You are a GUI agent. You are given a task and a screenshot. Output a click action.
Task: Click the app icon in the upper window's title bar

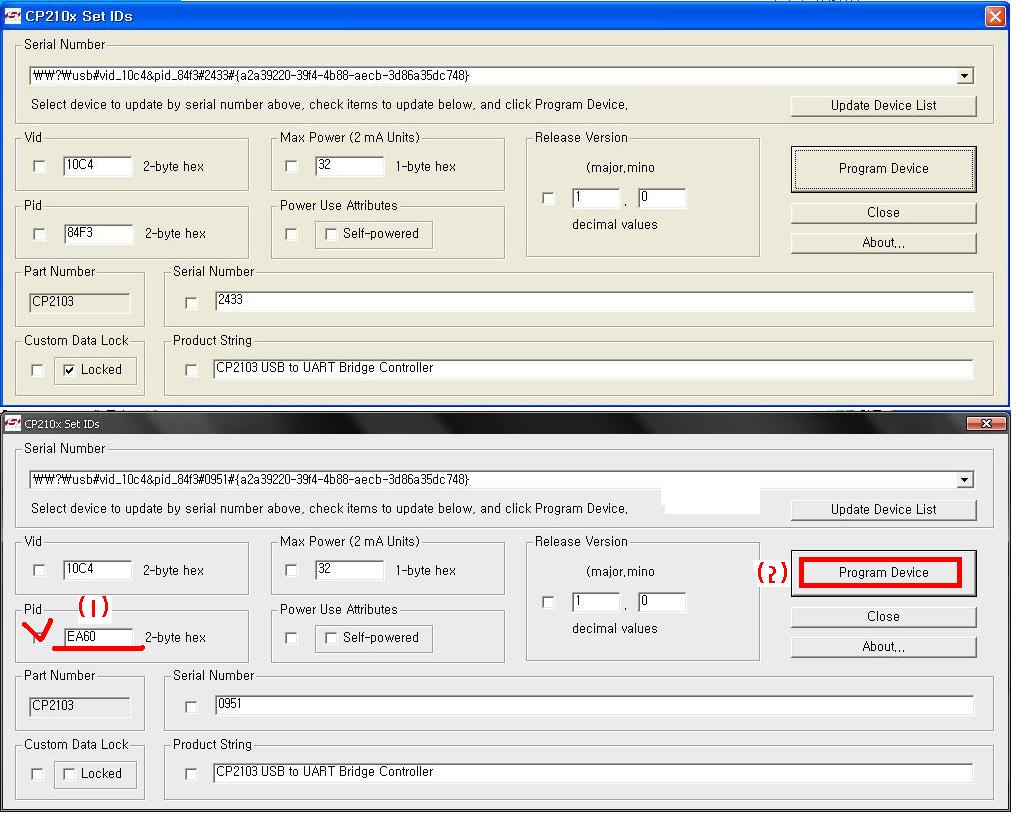12,16
